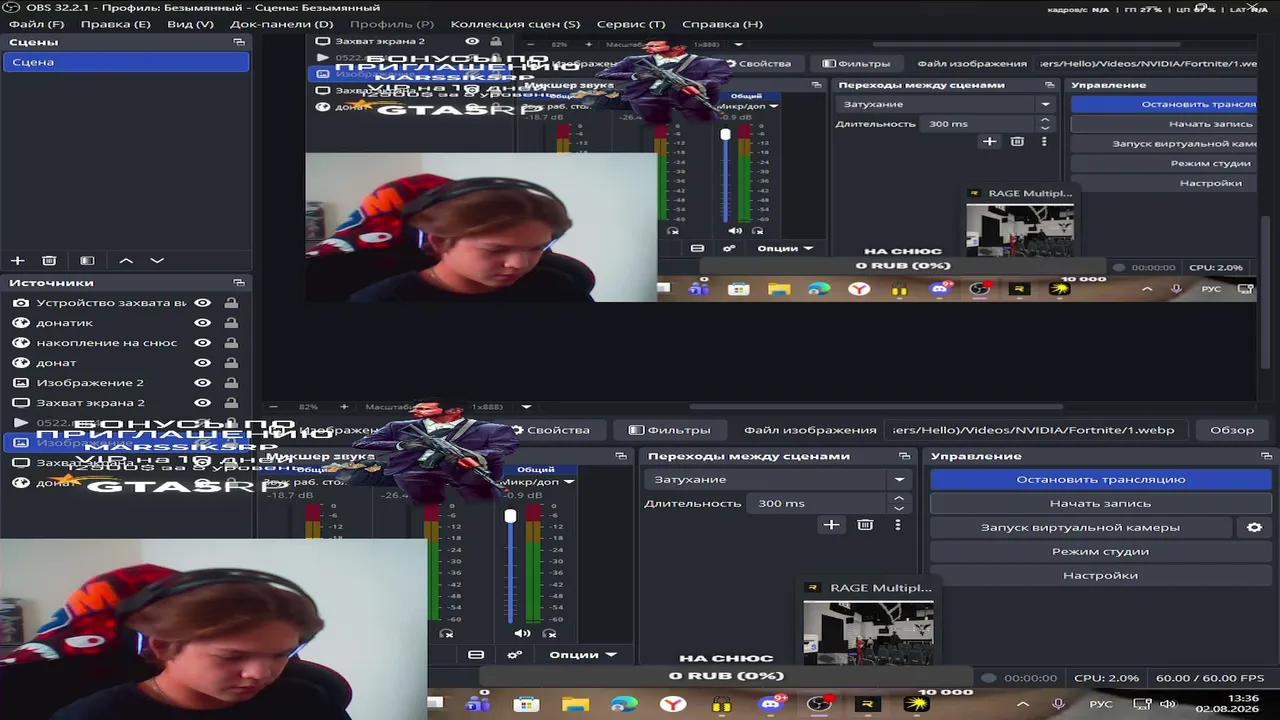
Task: Undock the Управление panel via its icon
Action: 1266,456
